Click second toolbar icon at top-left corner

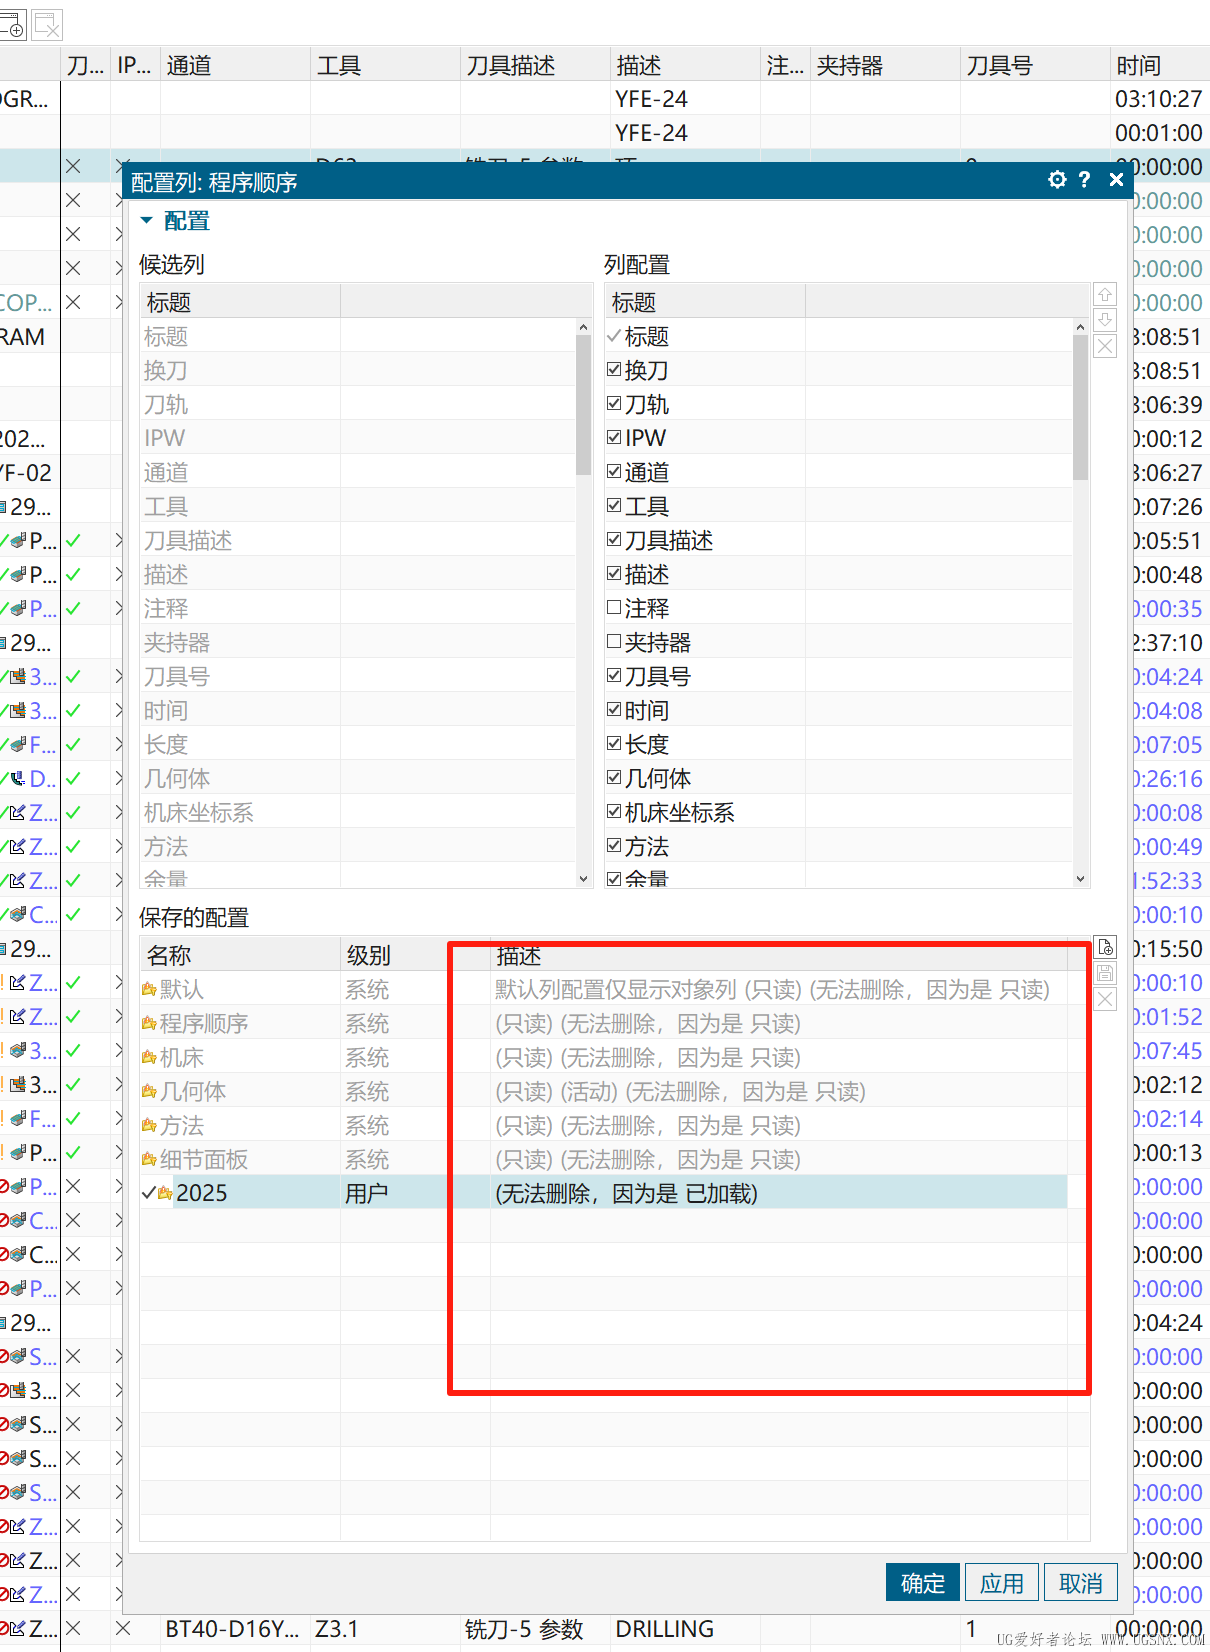46,24
